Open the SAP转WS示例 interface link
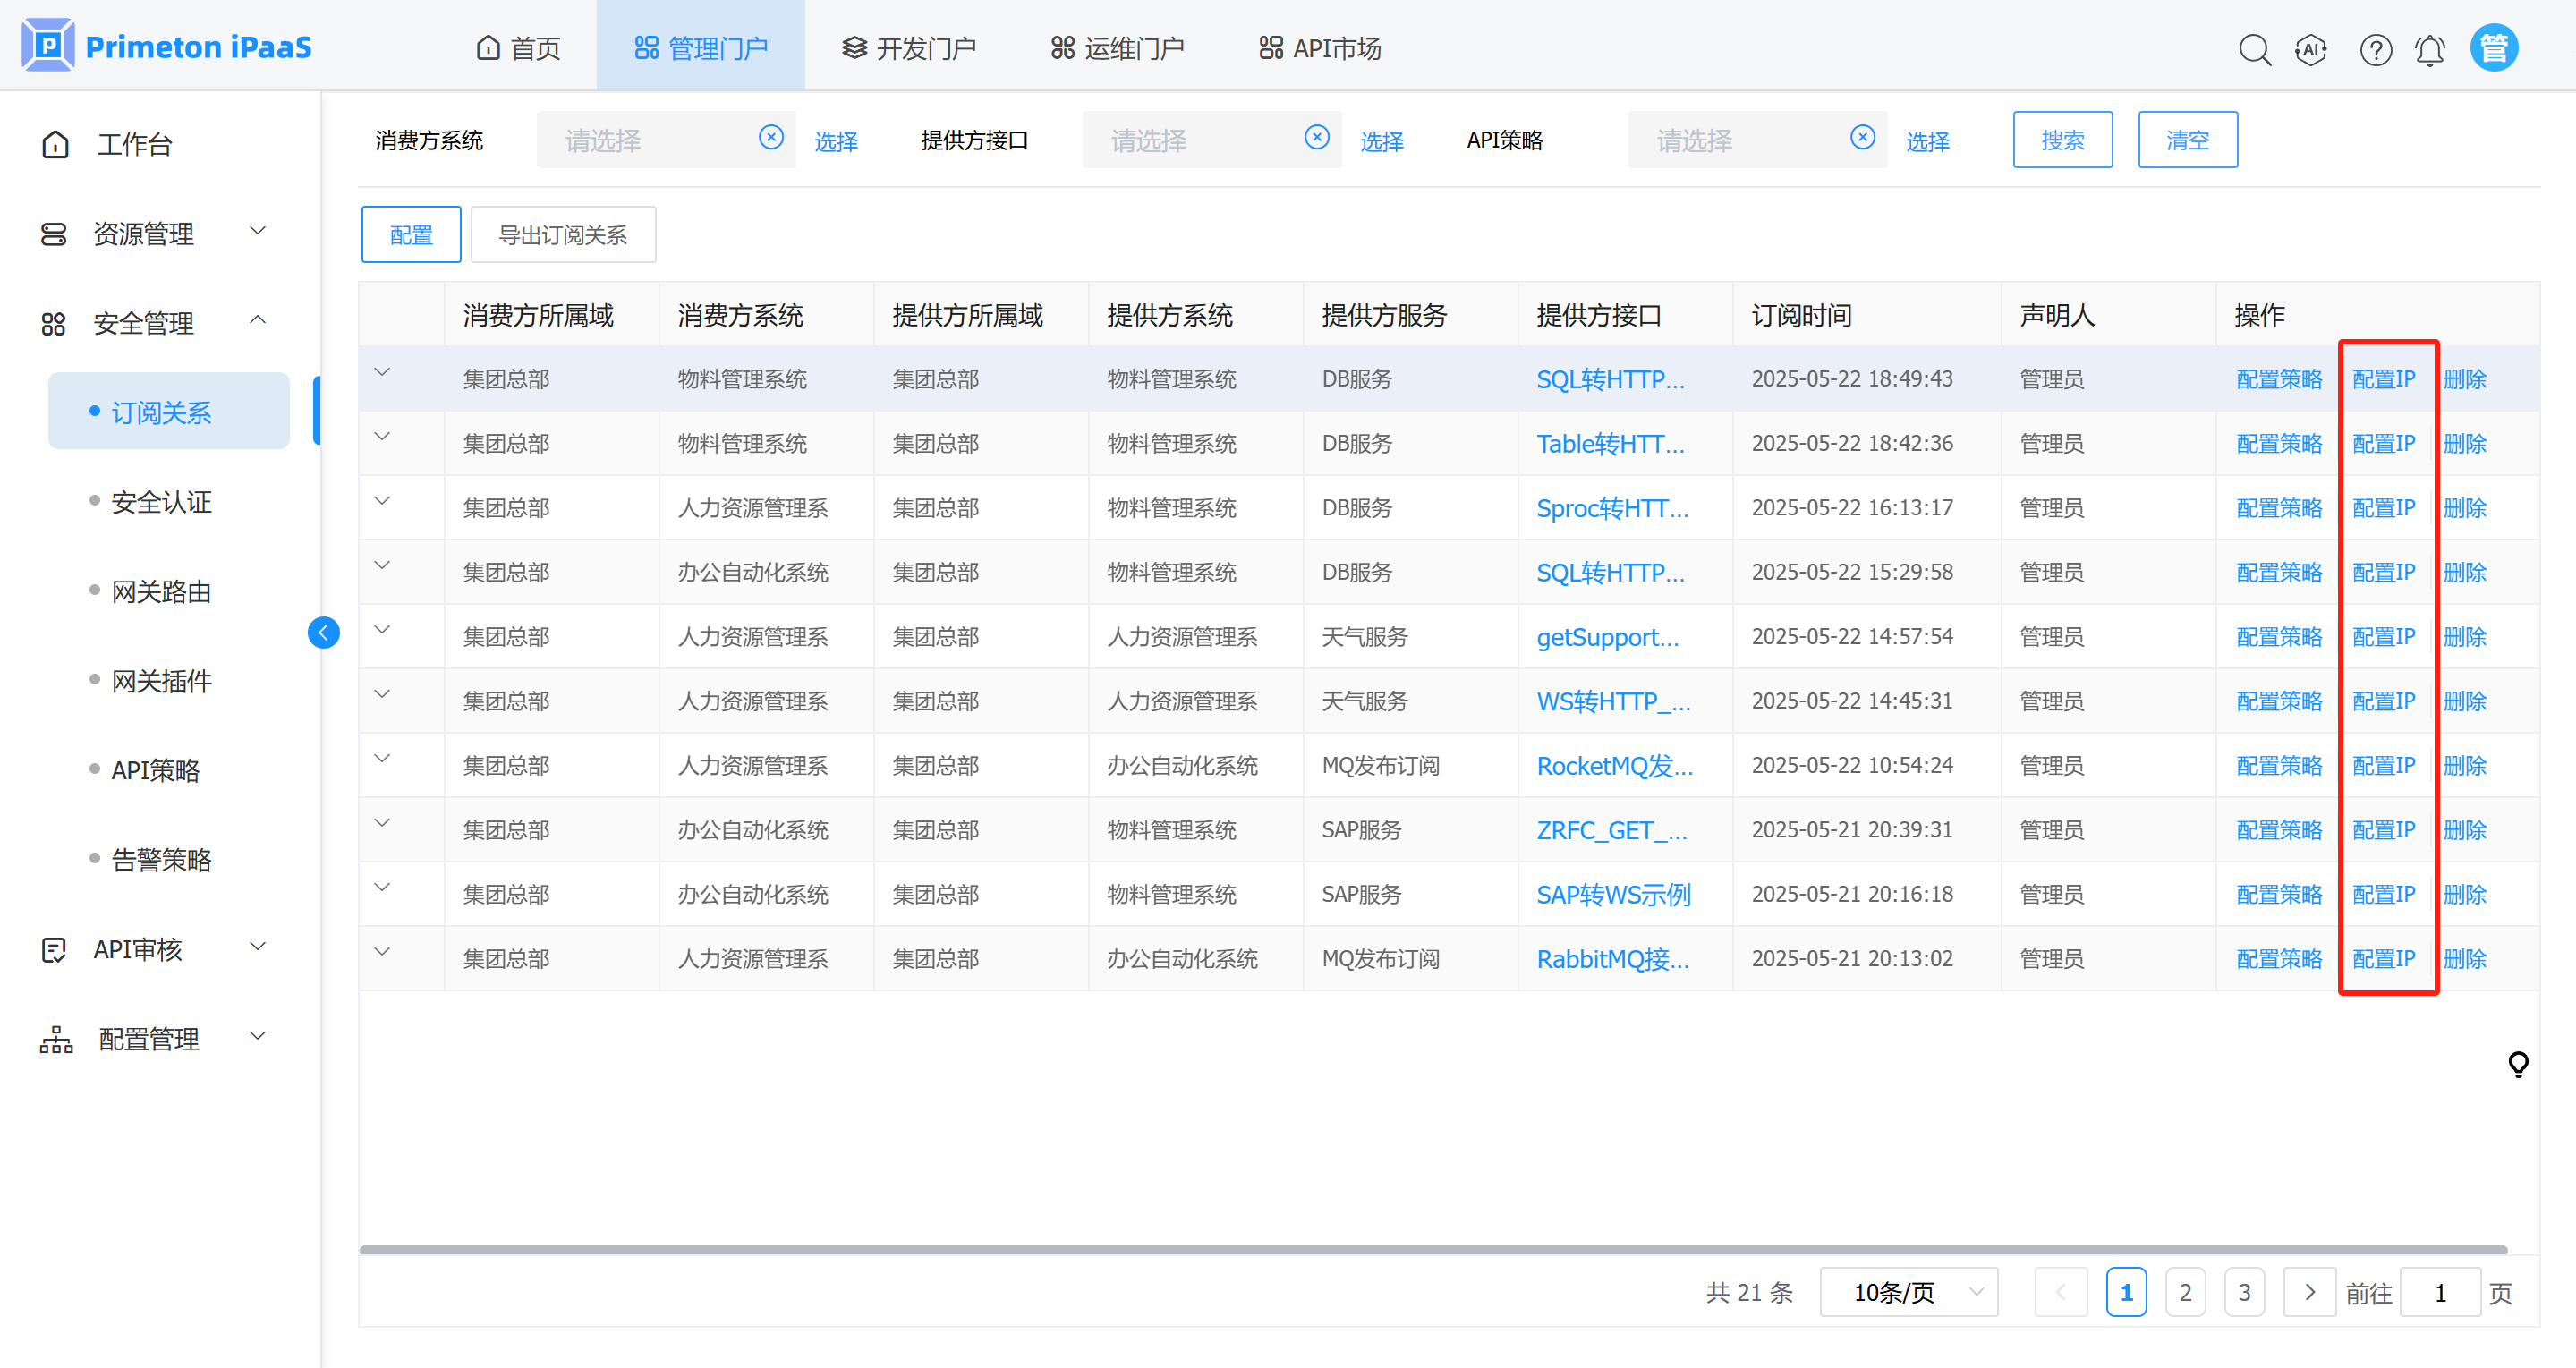 1613,895
